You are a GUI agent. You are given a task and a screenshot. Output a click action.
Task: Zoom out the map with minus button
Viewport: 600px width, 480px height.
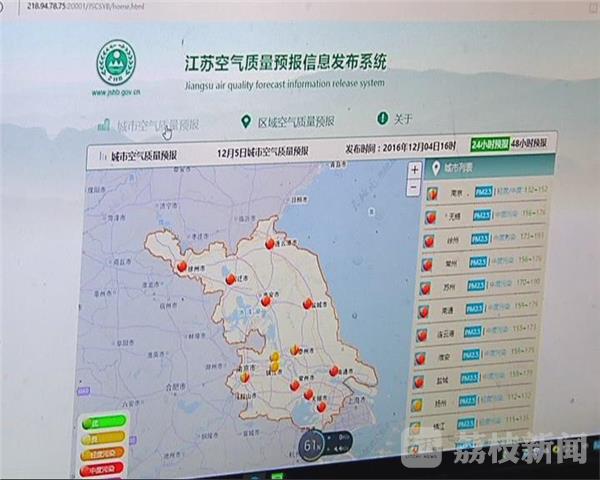[x=415, y=187]
